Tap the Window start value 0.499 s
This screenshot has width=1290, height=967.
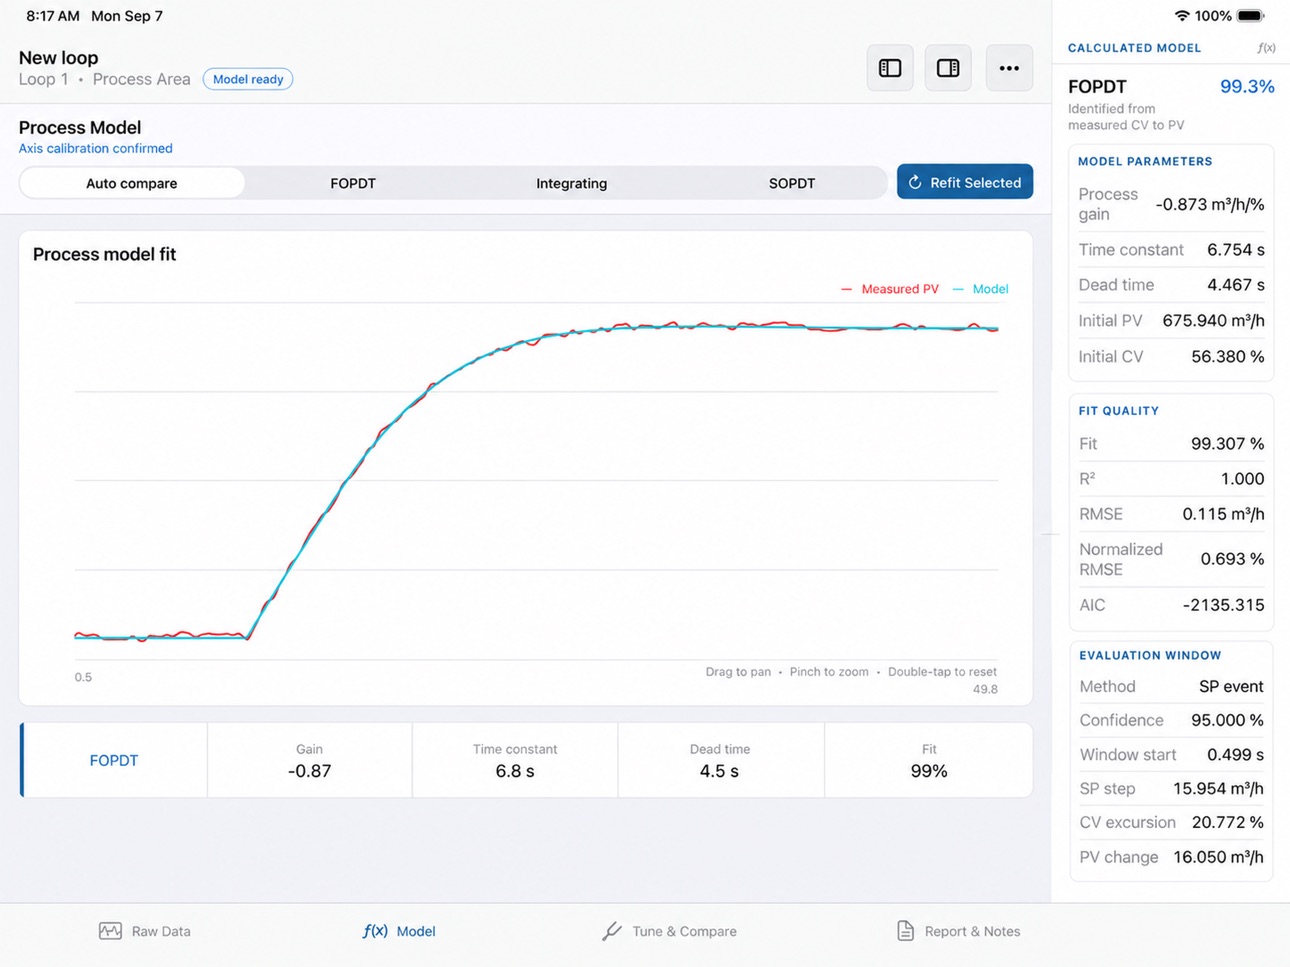[x=1235, y=755]
